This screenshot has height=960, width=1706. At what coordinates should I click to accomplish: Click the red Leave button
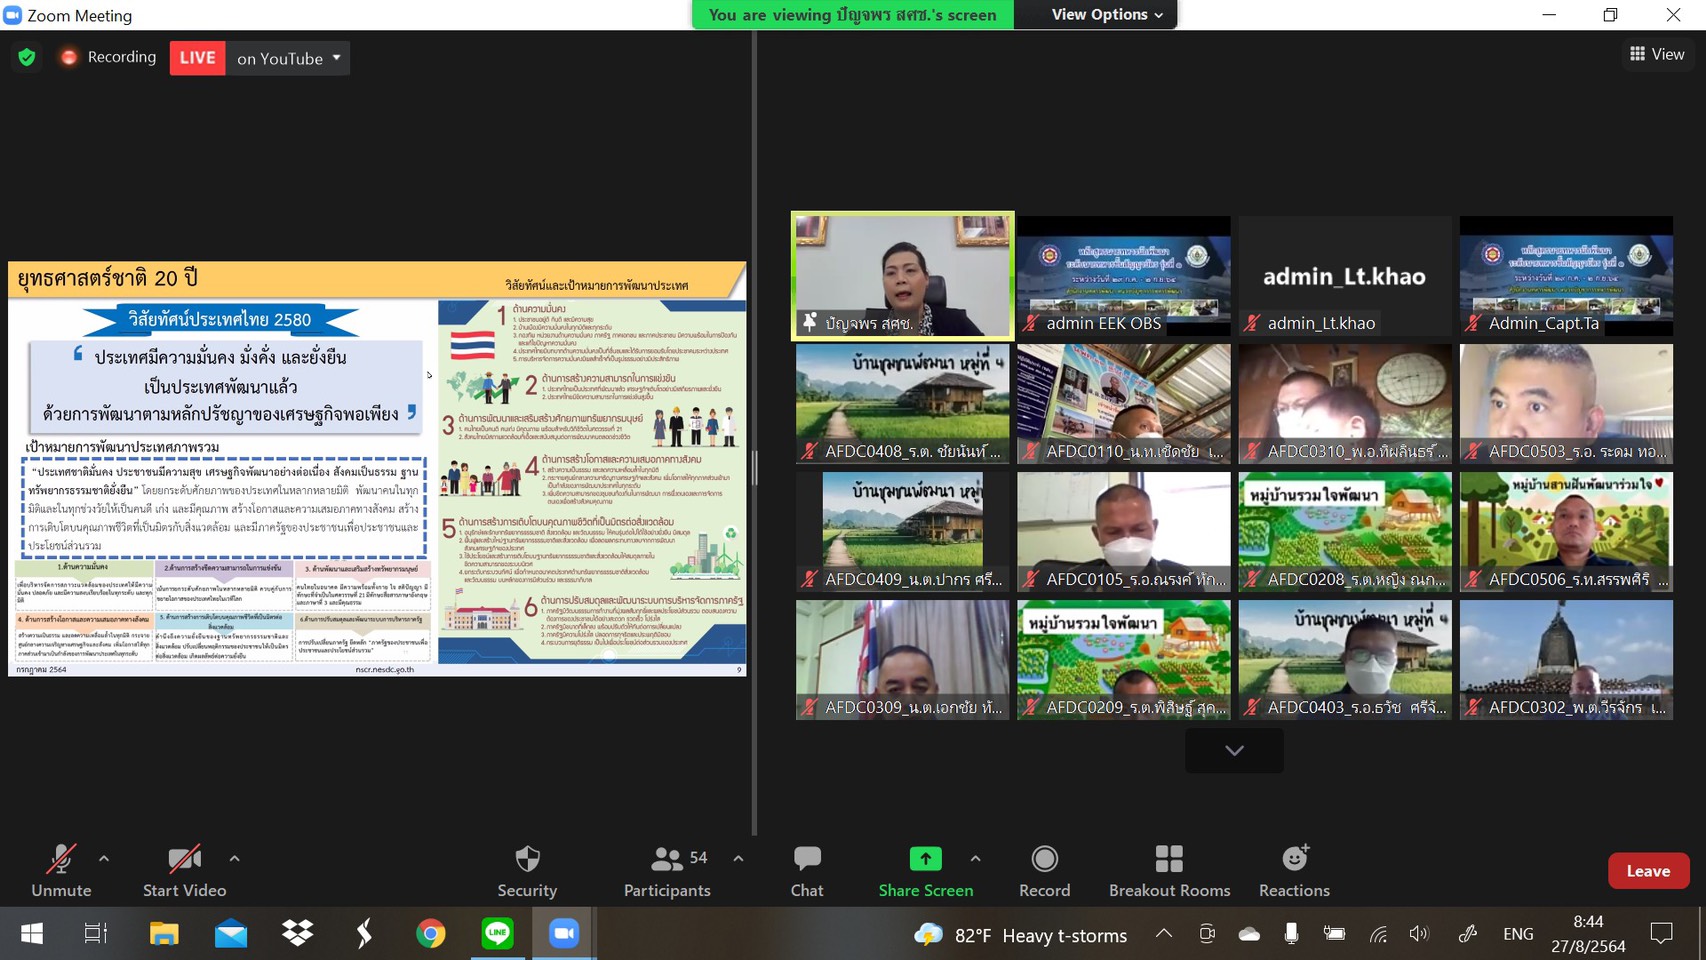pos(1648,871)
